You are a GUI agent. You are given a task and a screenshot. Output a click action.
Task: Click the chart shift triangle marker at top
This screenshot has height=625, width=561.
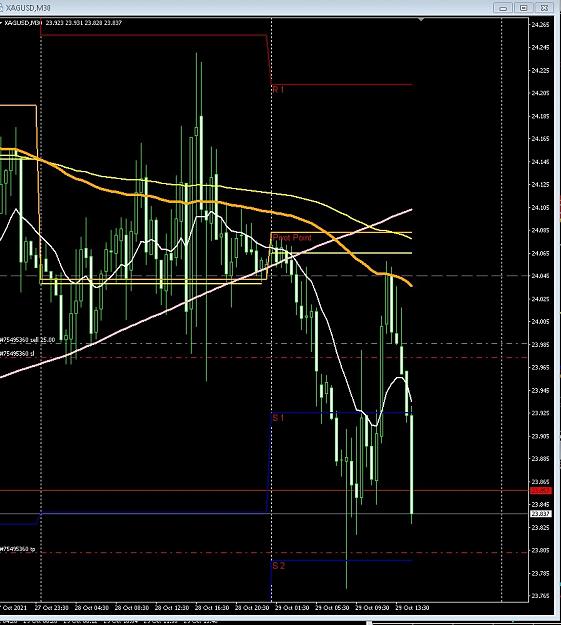421,19
